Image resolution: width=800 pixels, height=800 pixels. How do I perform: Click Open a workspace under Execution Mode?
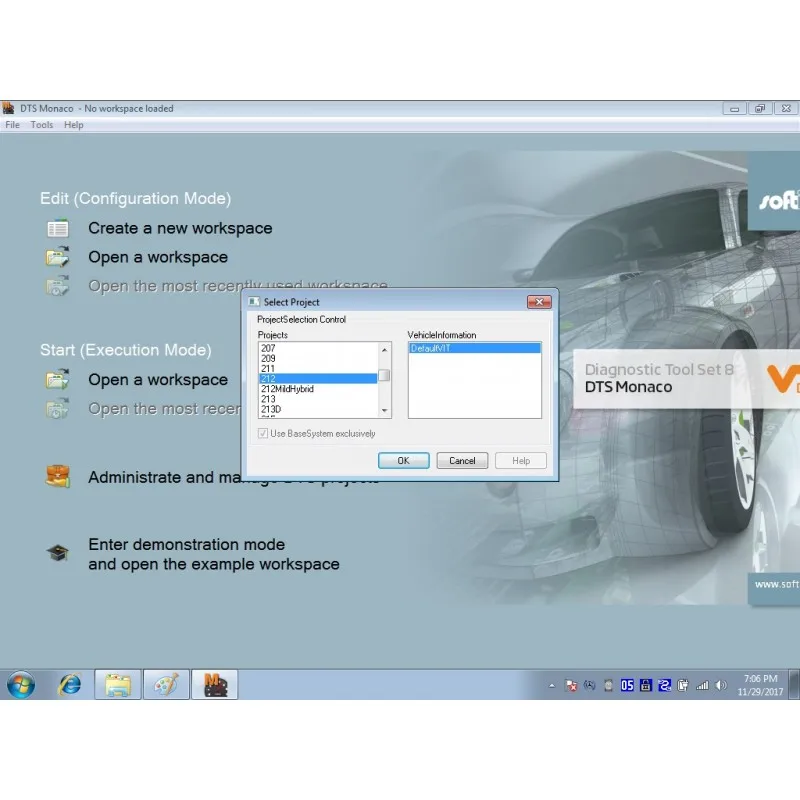pos(158,380)
